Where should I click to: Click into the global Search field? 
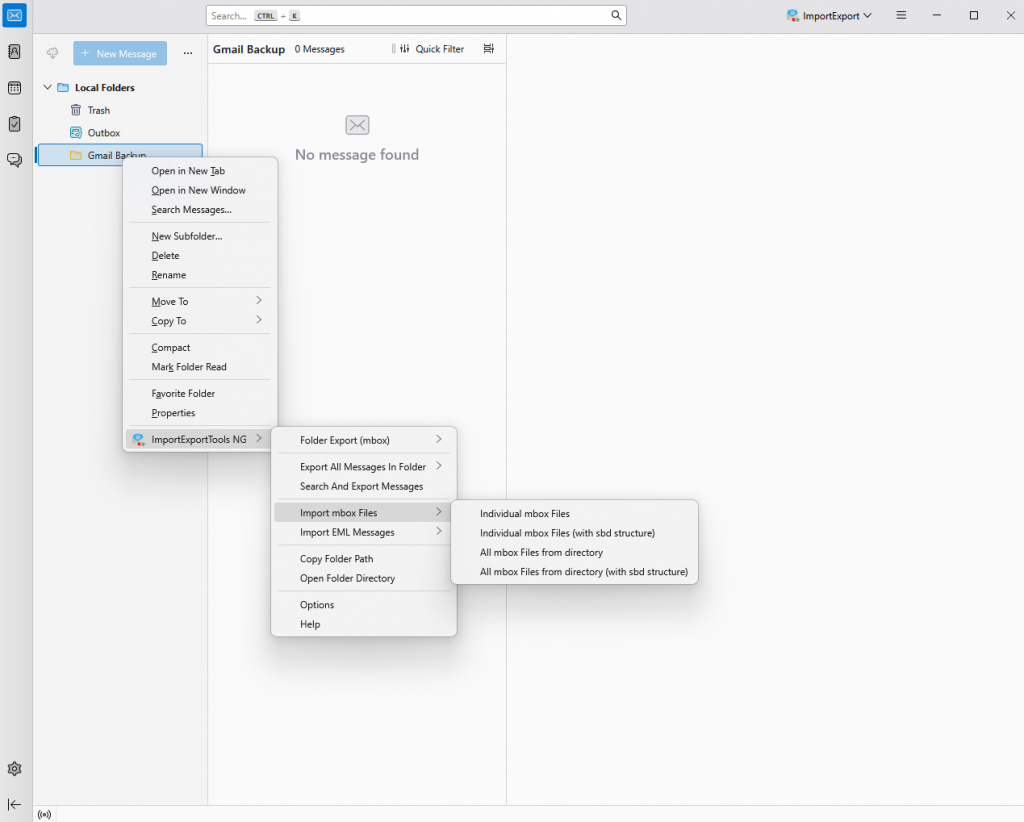click(x=416, y=16)
